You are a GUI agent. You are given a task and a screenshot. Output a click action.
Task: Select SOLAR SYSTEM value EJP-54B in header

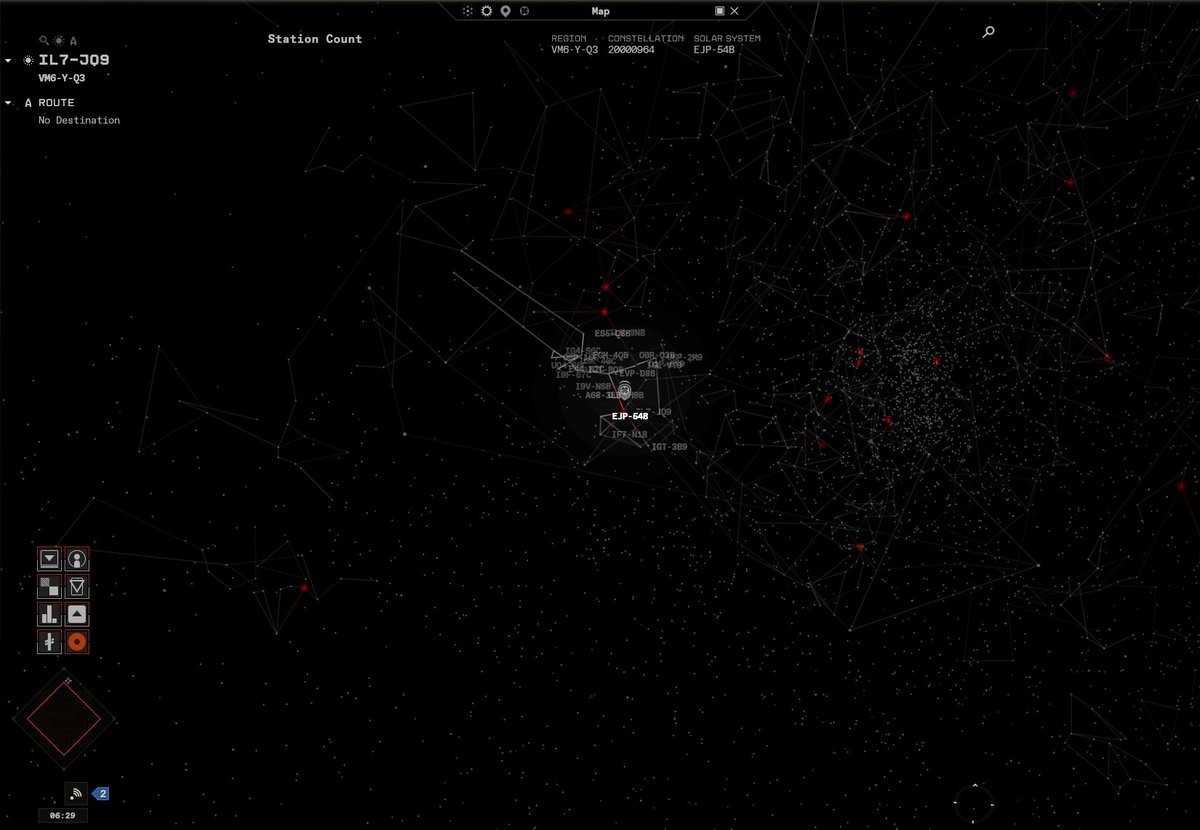714,49
